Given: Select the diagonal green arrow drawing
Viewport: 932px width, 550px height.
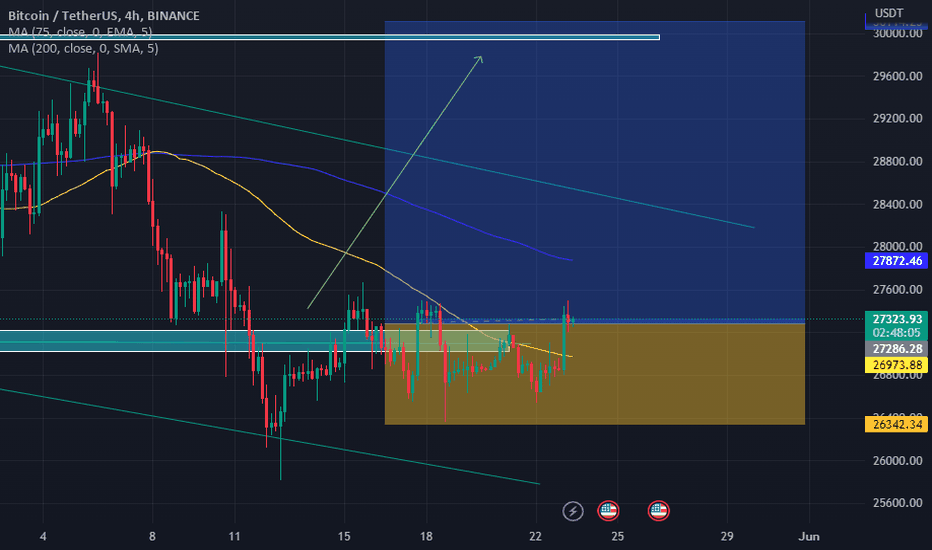Looking at the screenshot, I should pos(395,182).
